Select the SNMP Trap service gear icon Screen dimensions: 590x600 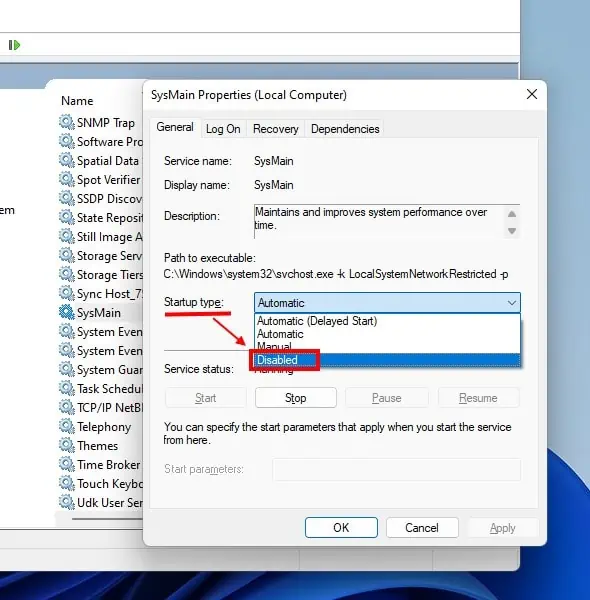[67, 122]
